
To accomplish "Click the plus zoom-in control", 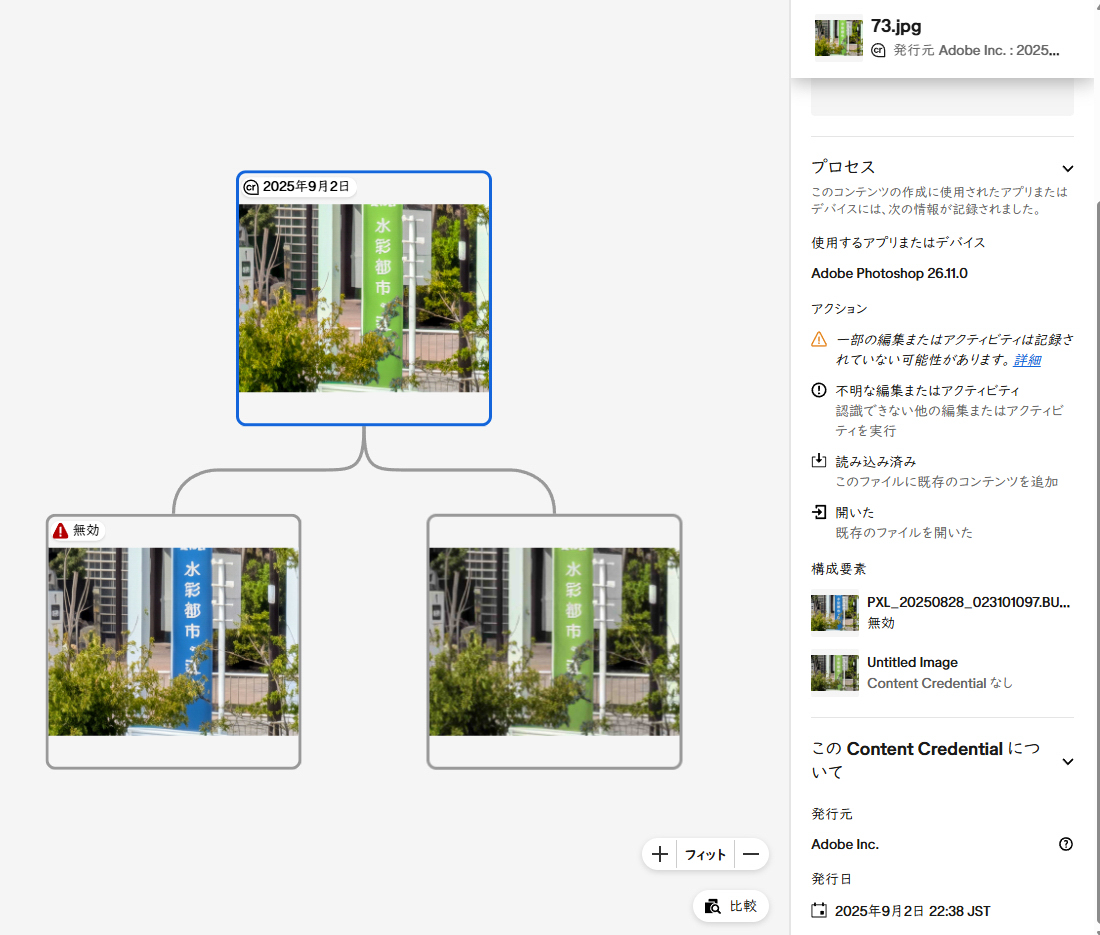I will 659,854.
